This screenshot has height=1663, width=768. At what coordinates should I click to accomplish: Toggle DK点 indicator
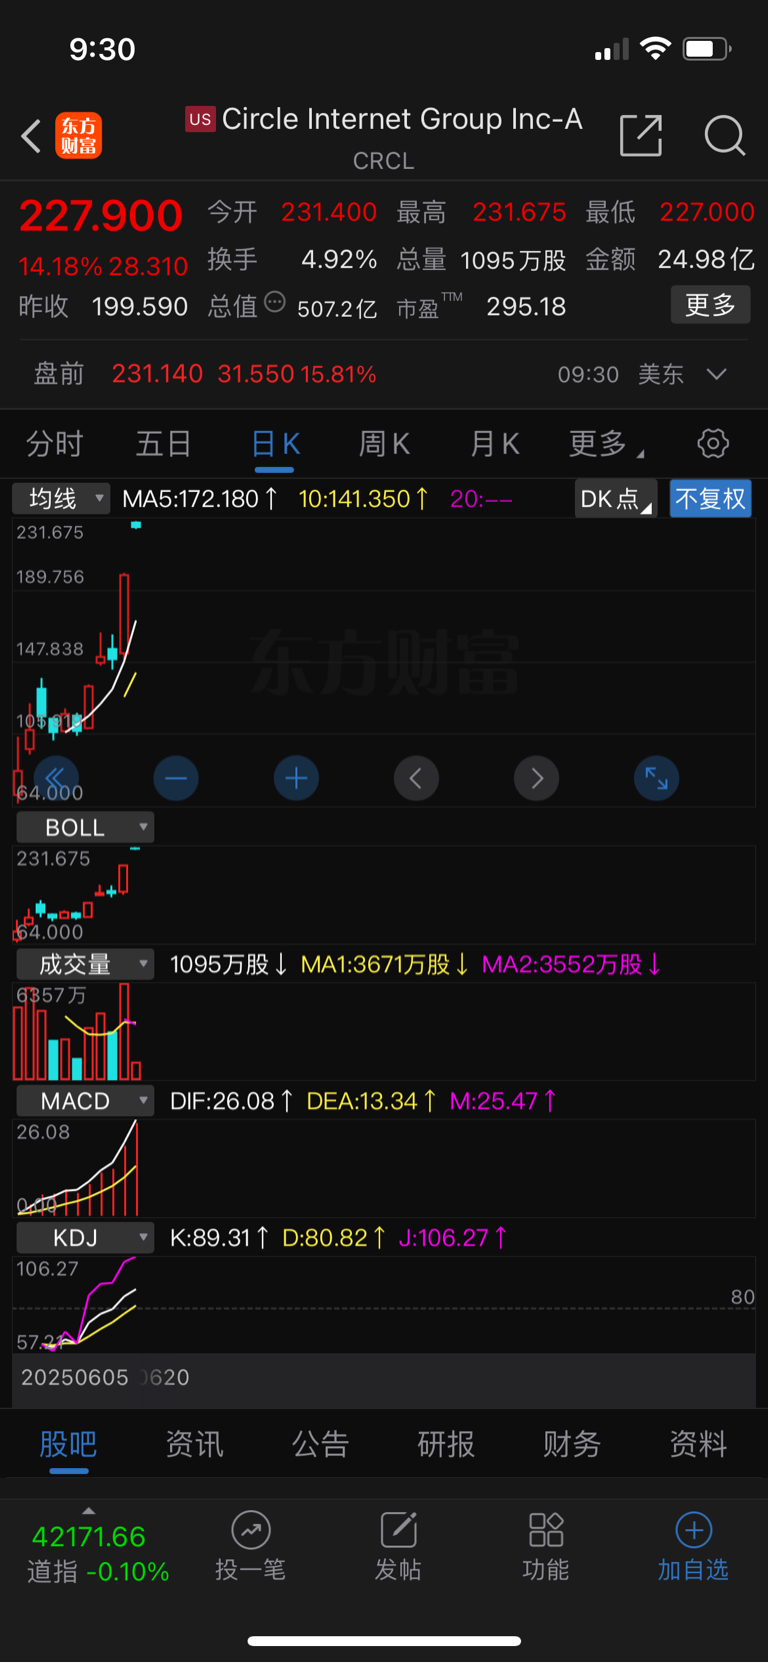[x=615, y=498]
